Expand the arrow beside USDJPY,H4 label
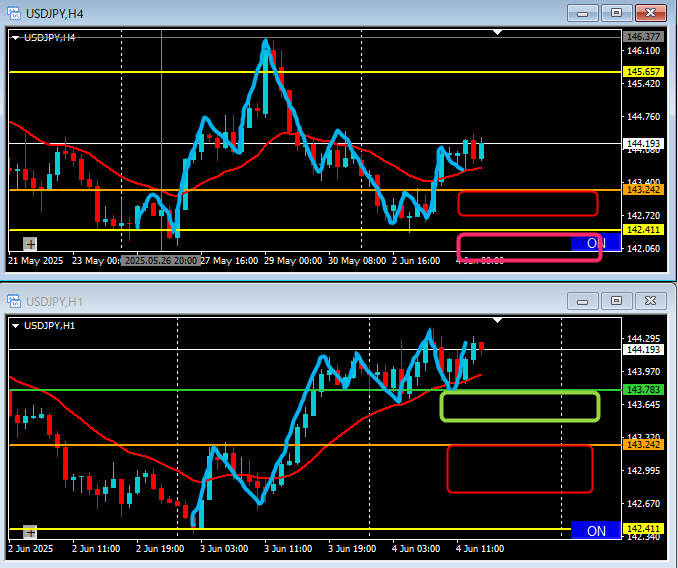This screenshot has height=568, width=678. tap(14, 37)
